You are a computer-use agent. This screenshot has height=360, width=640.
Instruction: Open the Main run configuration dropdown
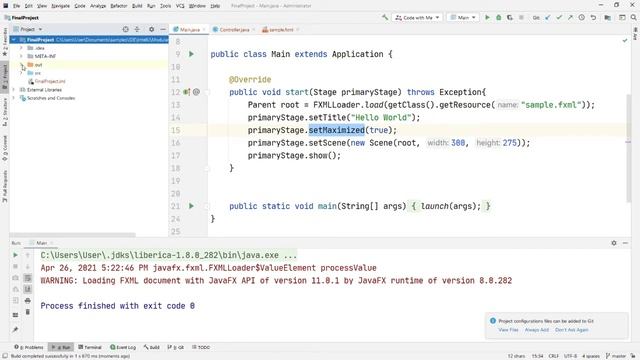(463, 18)
